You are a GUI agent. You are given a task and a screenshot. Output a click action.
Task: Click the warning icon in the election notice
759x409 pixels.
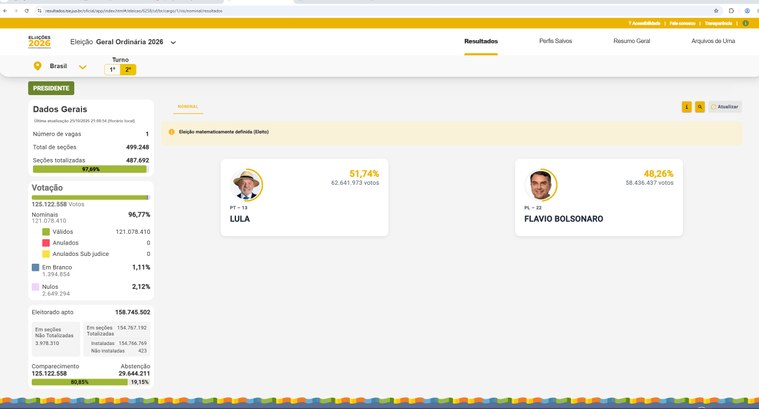click(x=171, y=132)
